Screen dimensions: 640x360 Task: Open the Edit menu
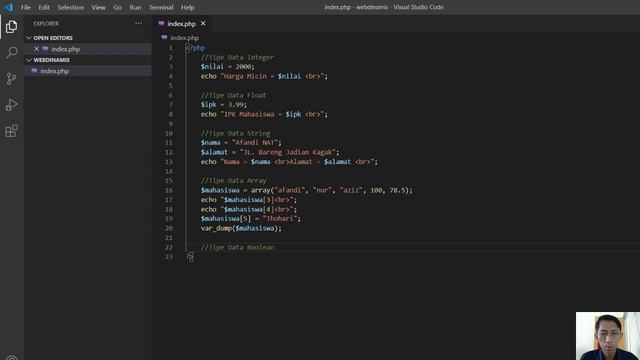44,7
